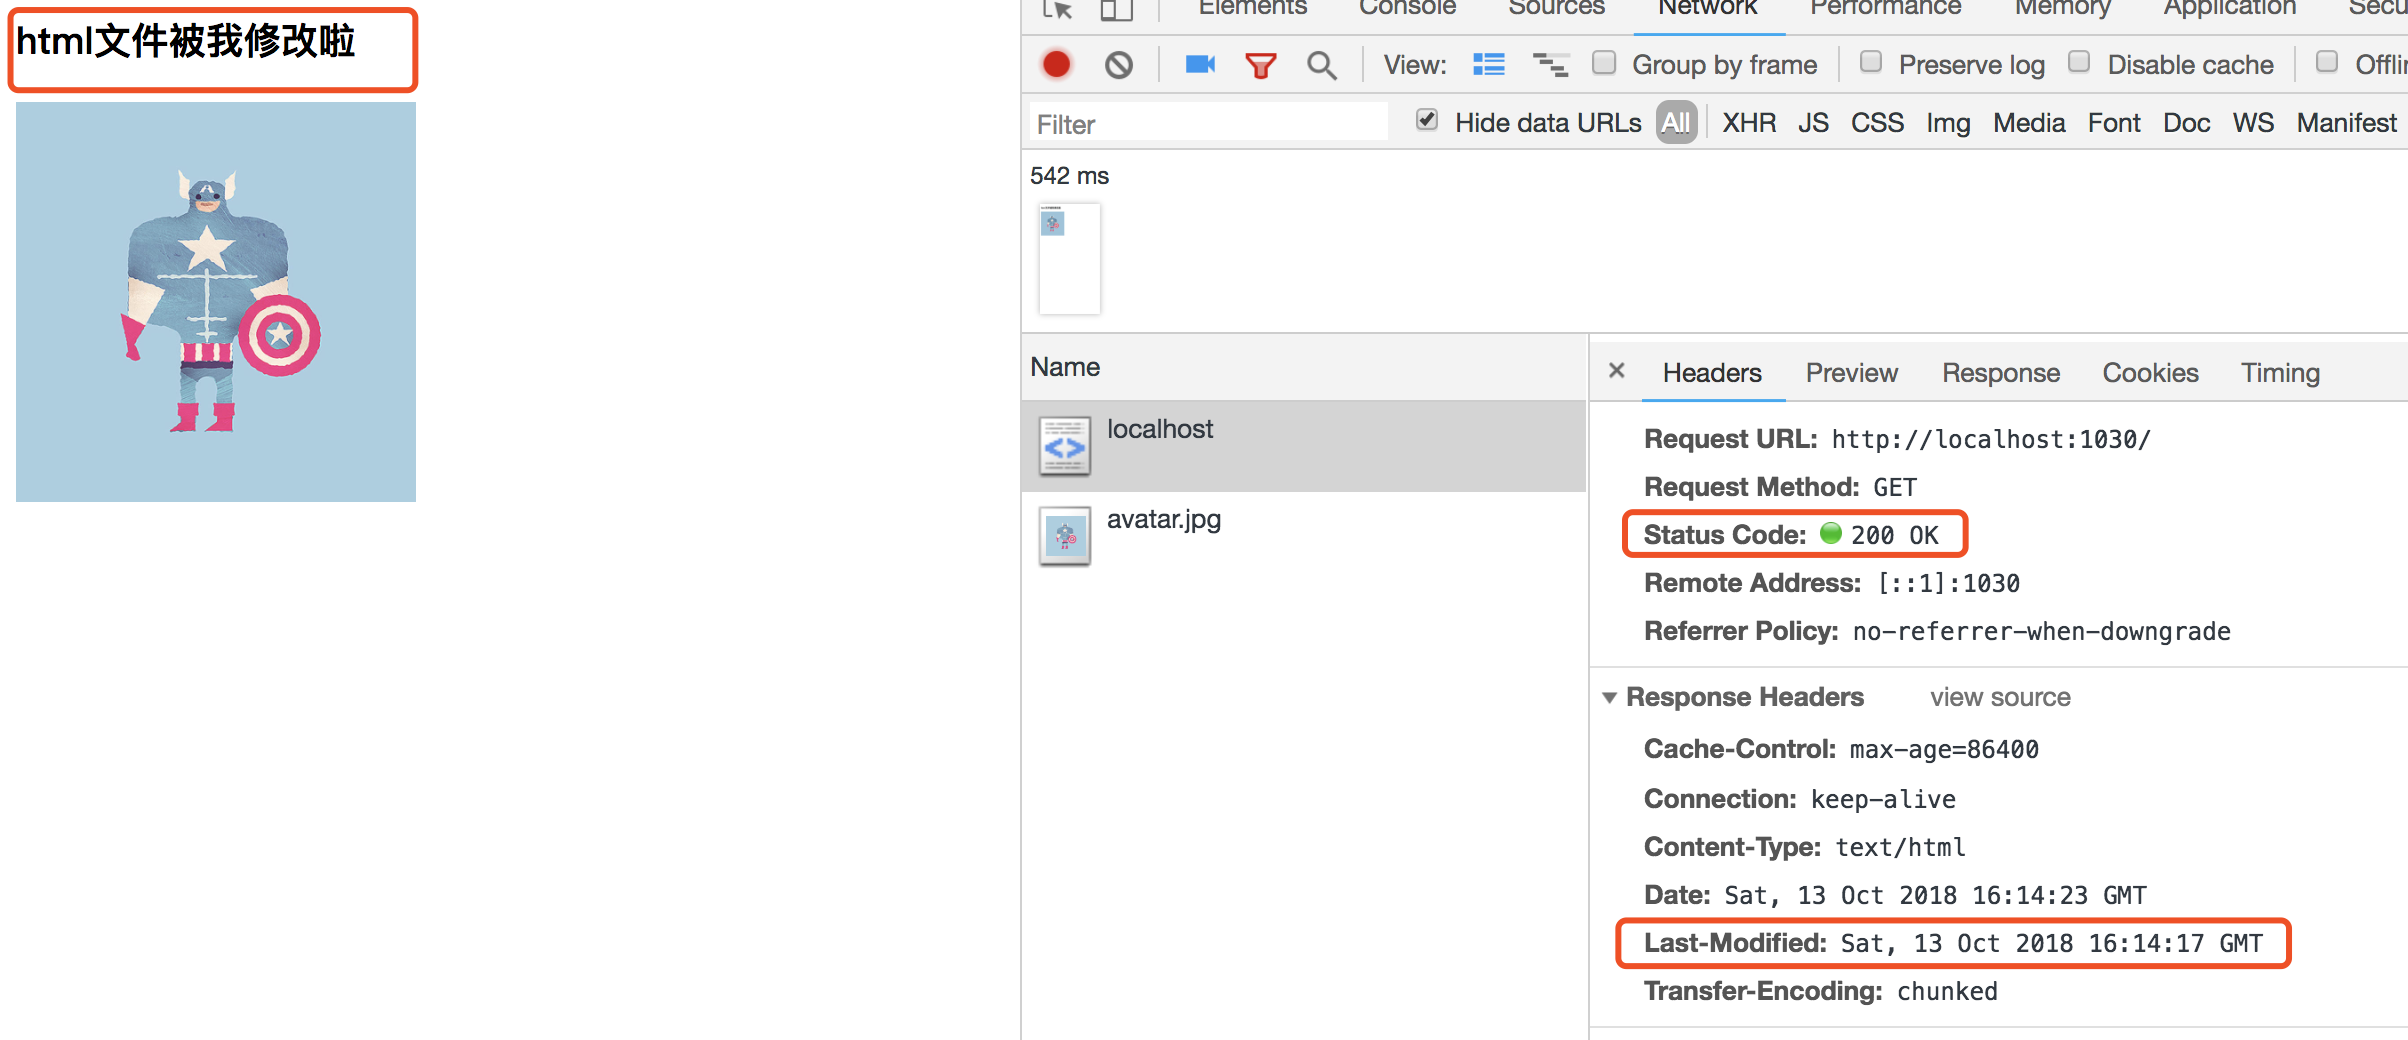2408x1040 pixels.
Task: Switch to large request rows view icon
Action: 1488,65
